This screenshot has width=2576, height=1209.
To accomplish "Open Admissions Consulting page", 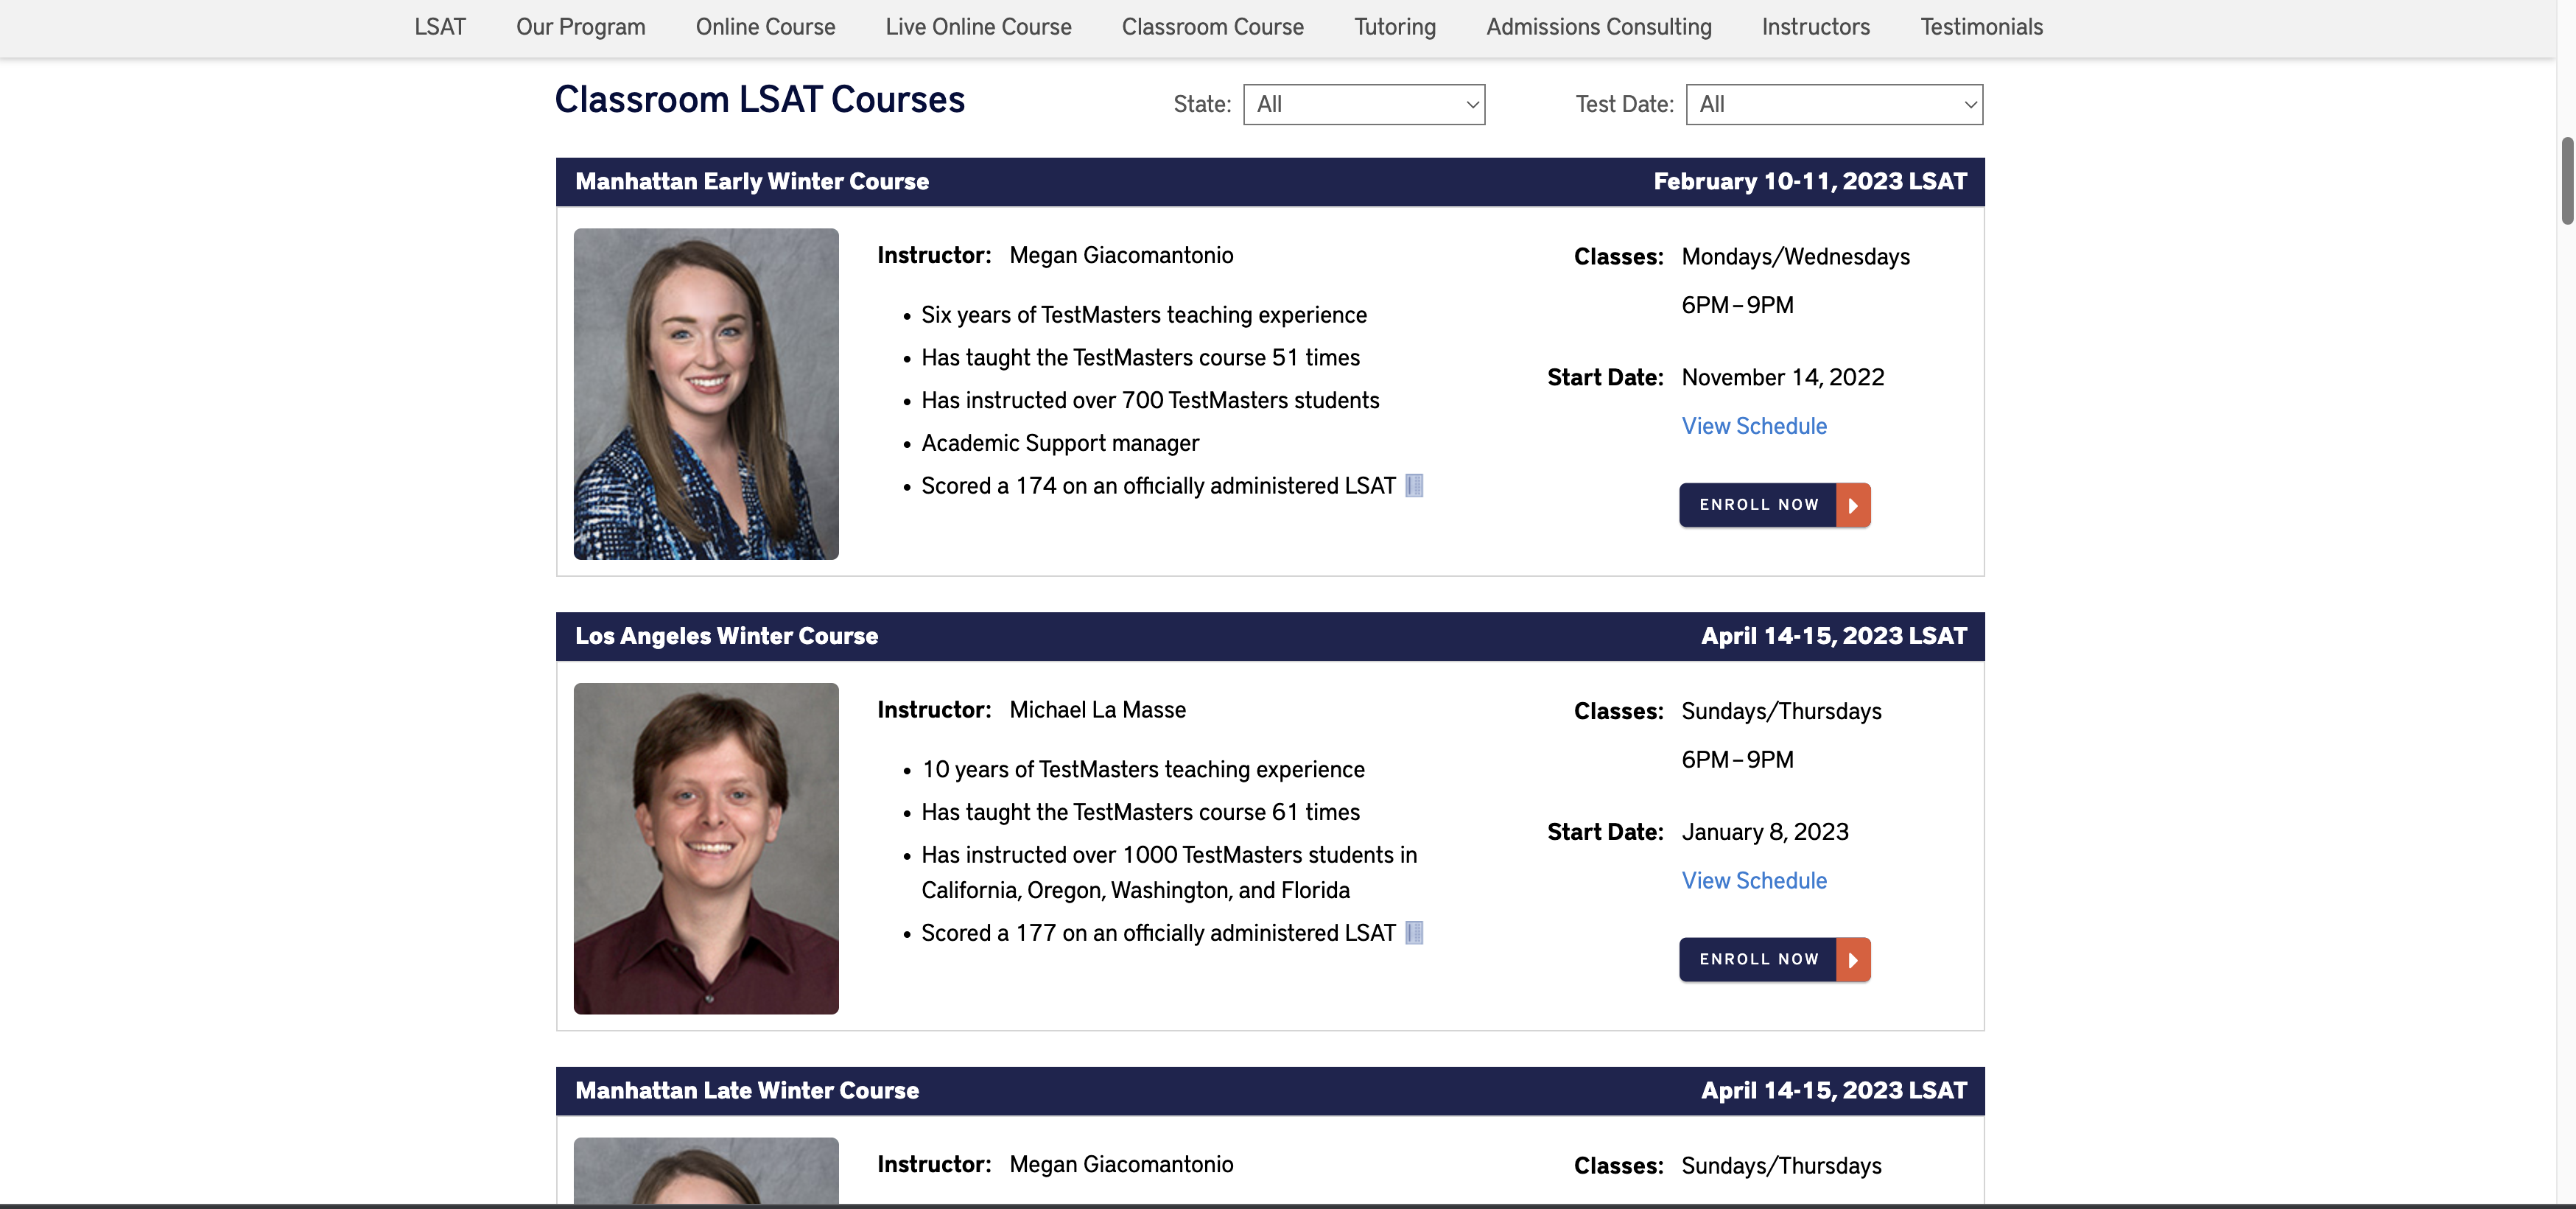I will (1598, 27).
